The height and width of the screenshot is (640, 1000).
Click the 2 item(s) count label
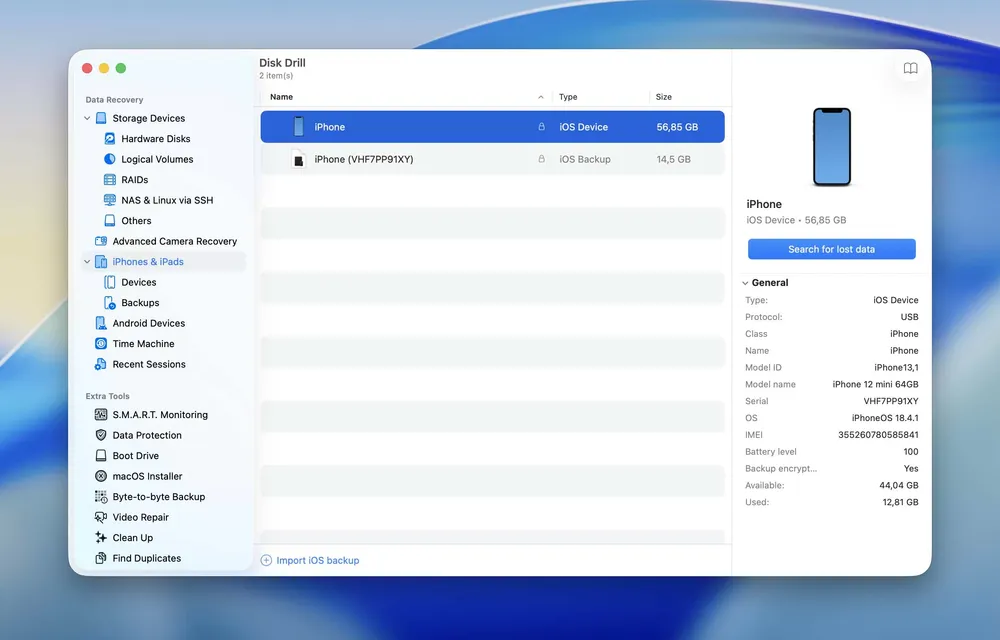pyautogui.click(x=276, y=75)
